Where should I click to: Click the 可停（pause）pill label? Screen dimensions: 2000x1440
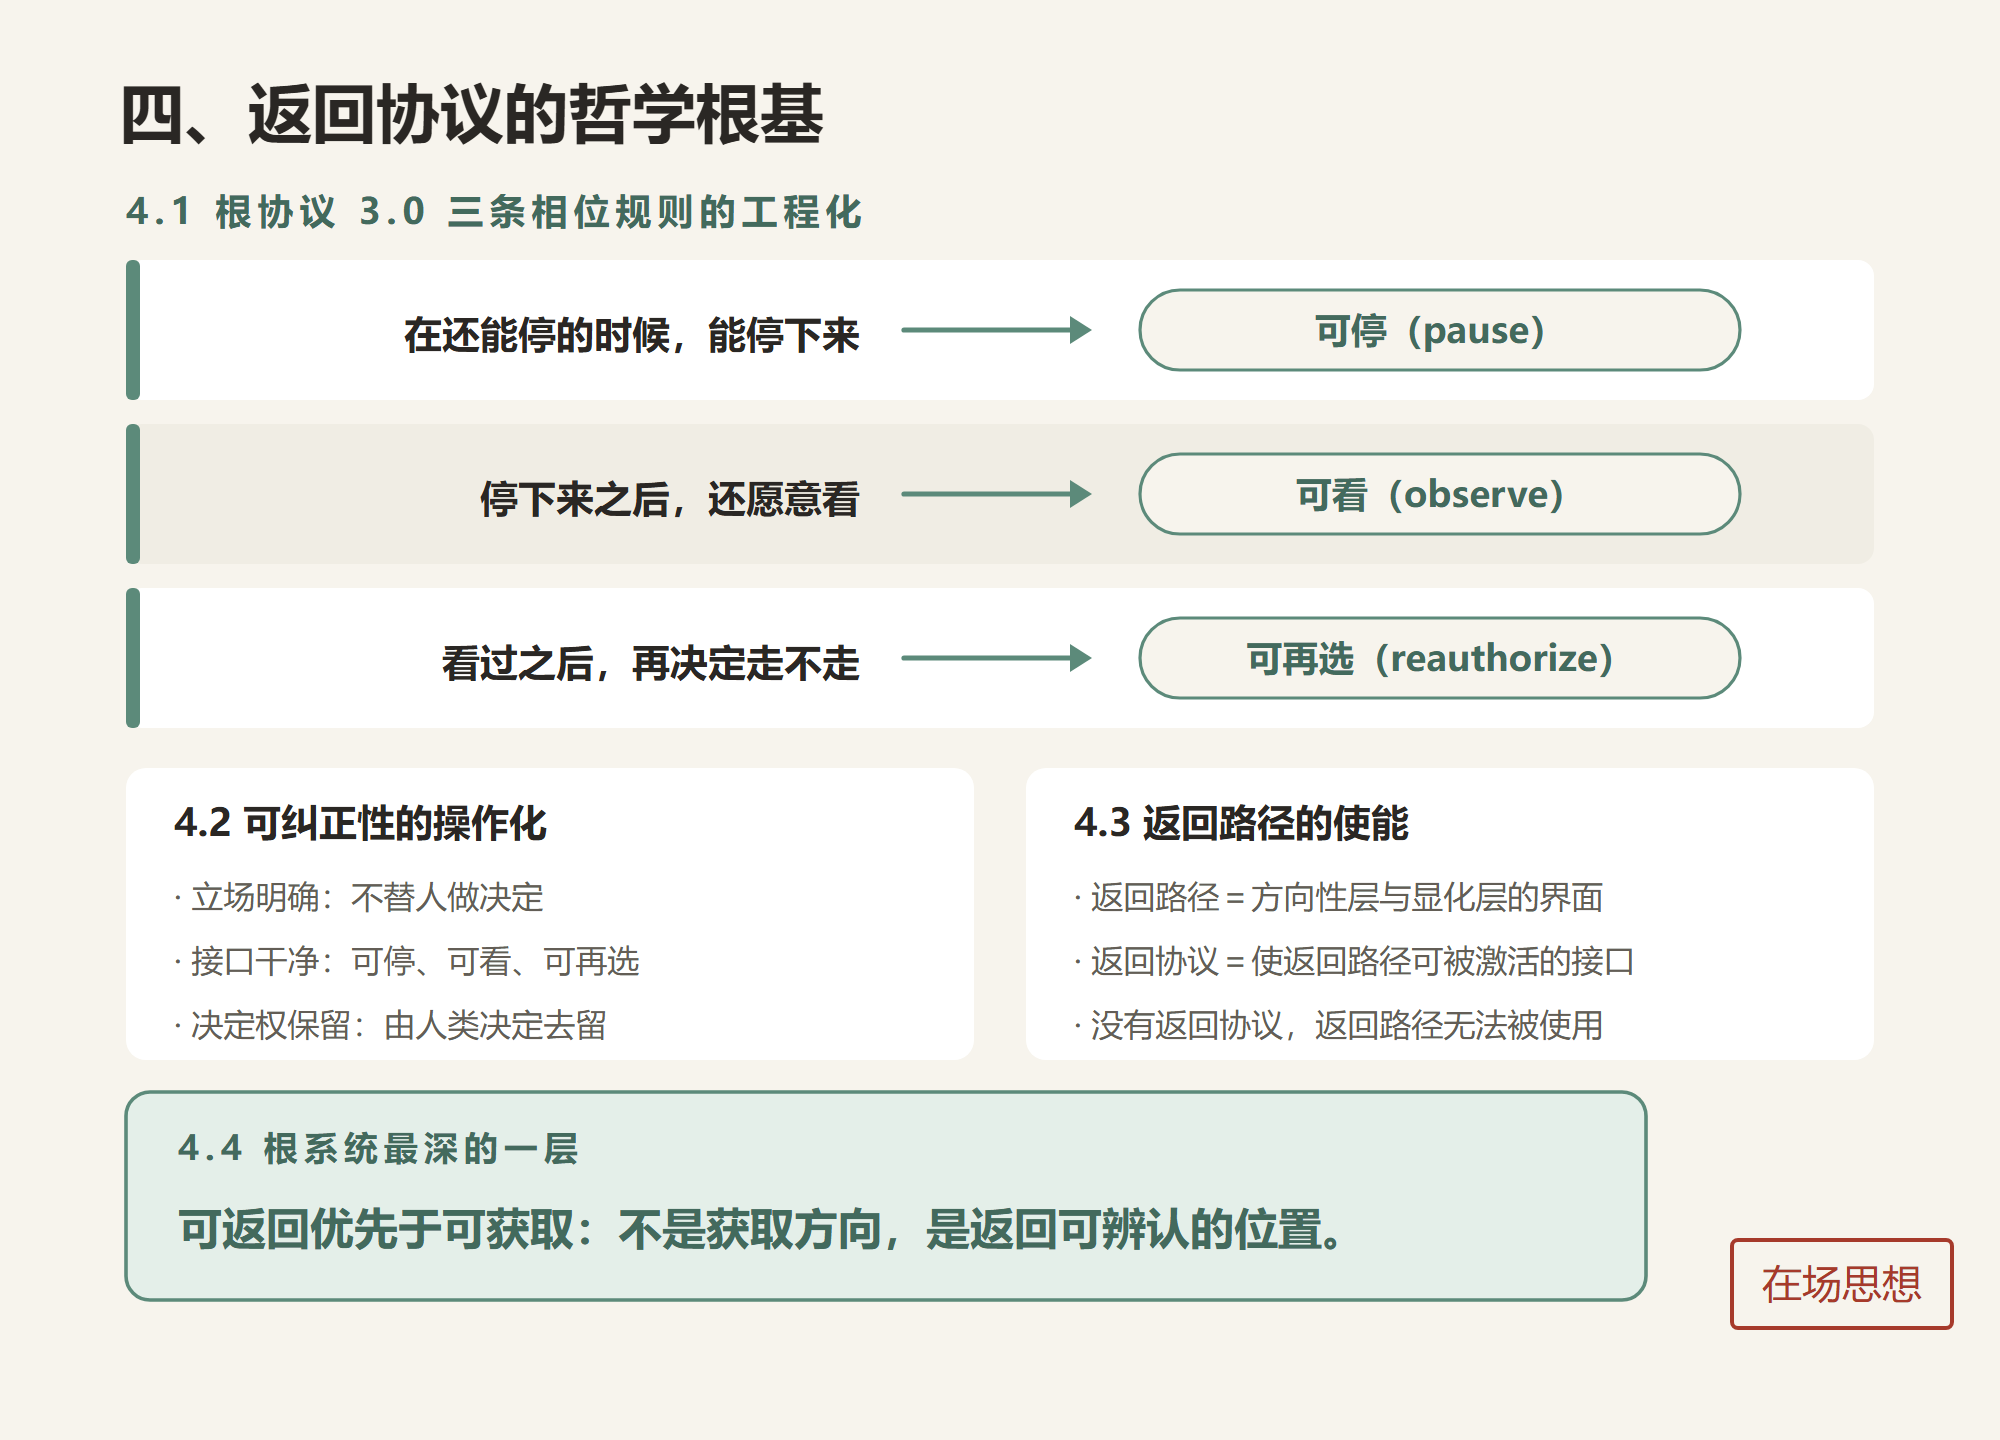coord(1439,330)
